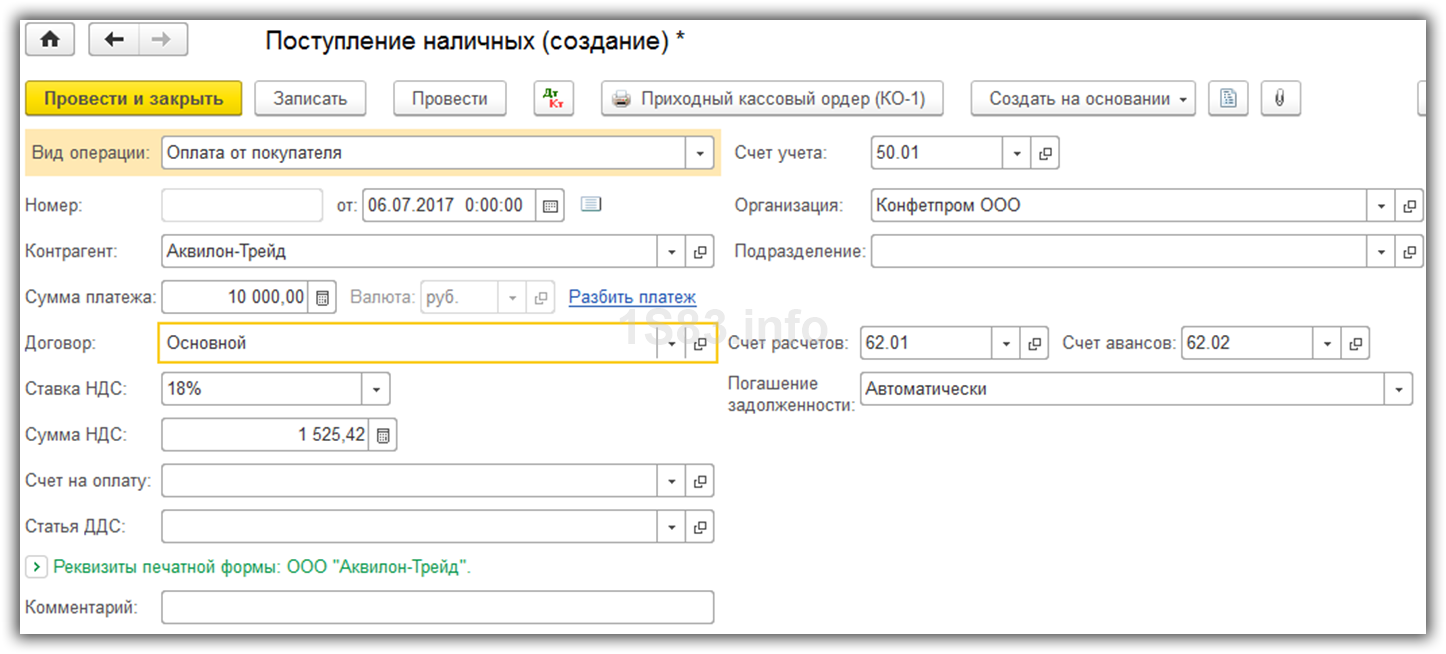1446x654 pixels.
Task: Click into the Комментарий input field
Action: [x=437, y=607]
